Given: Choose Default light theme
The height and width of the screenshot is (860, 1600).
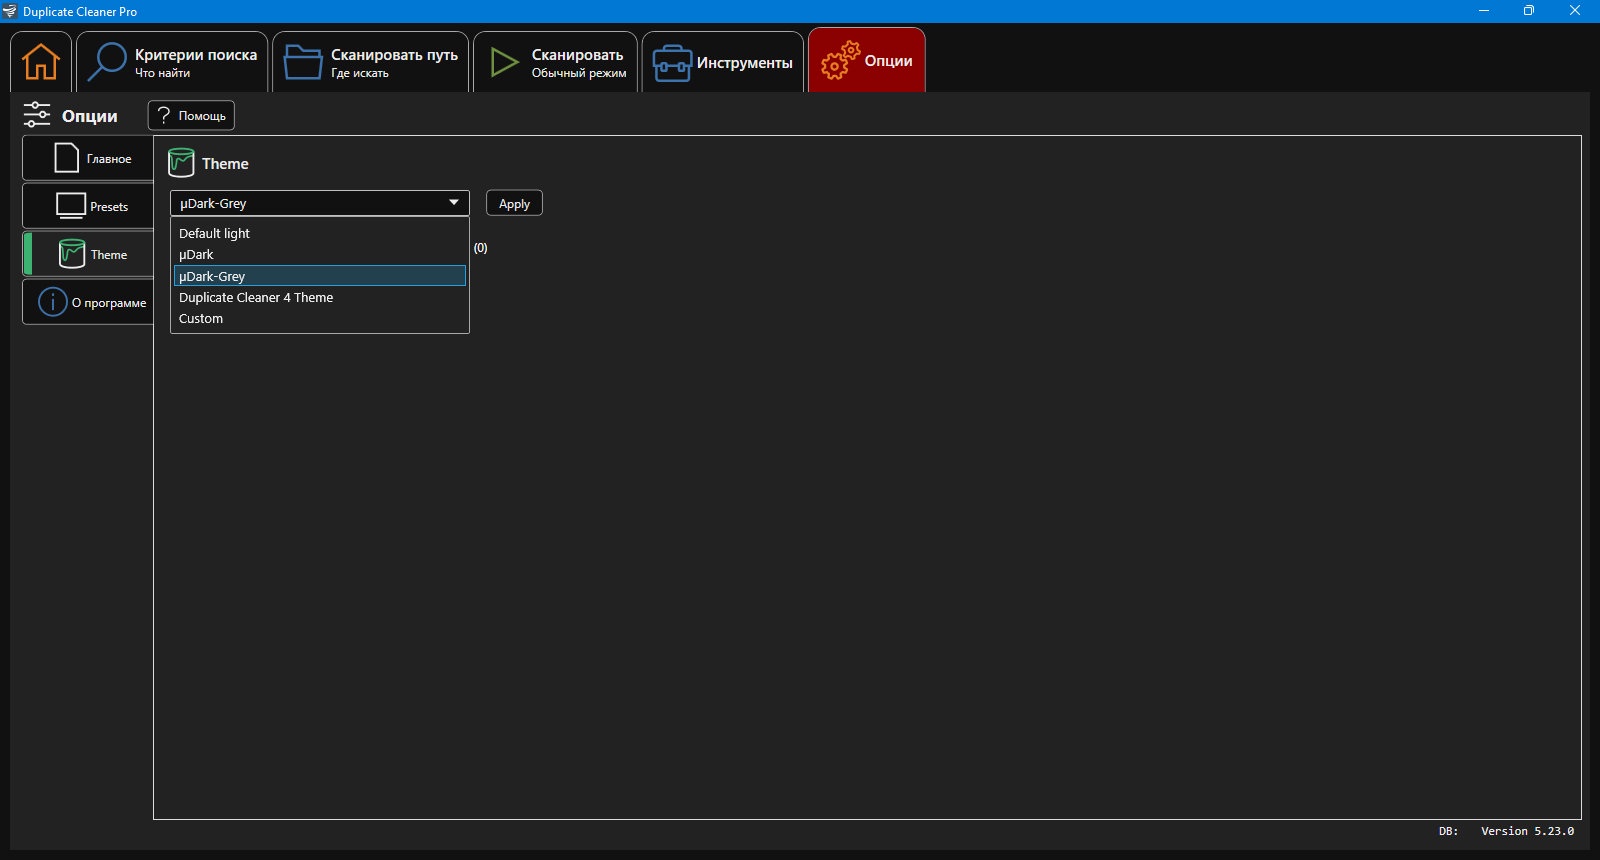Looking at the screenshot, I should pyautogui.click(x=320, y=233).
